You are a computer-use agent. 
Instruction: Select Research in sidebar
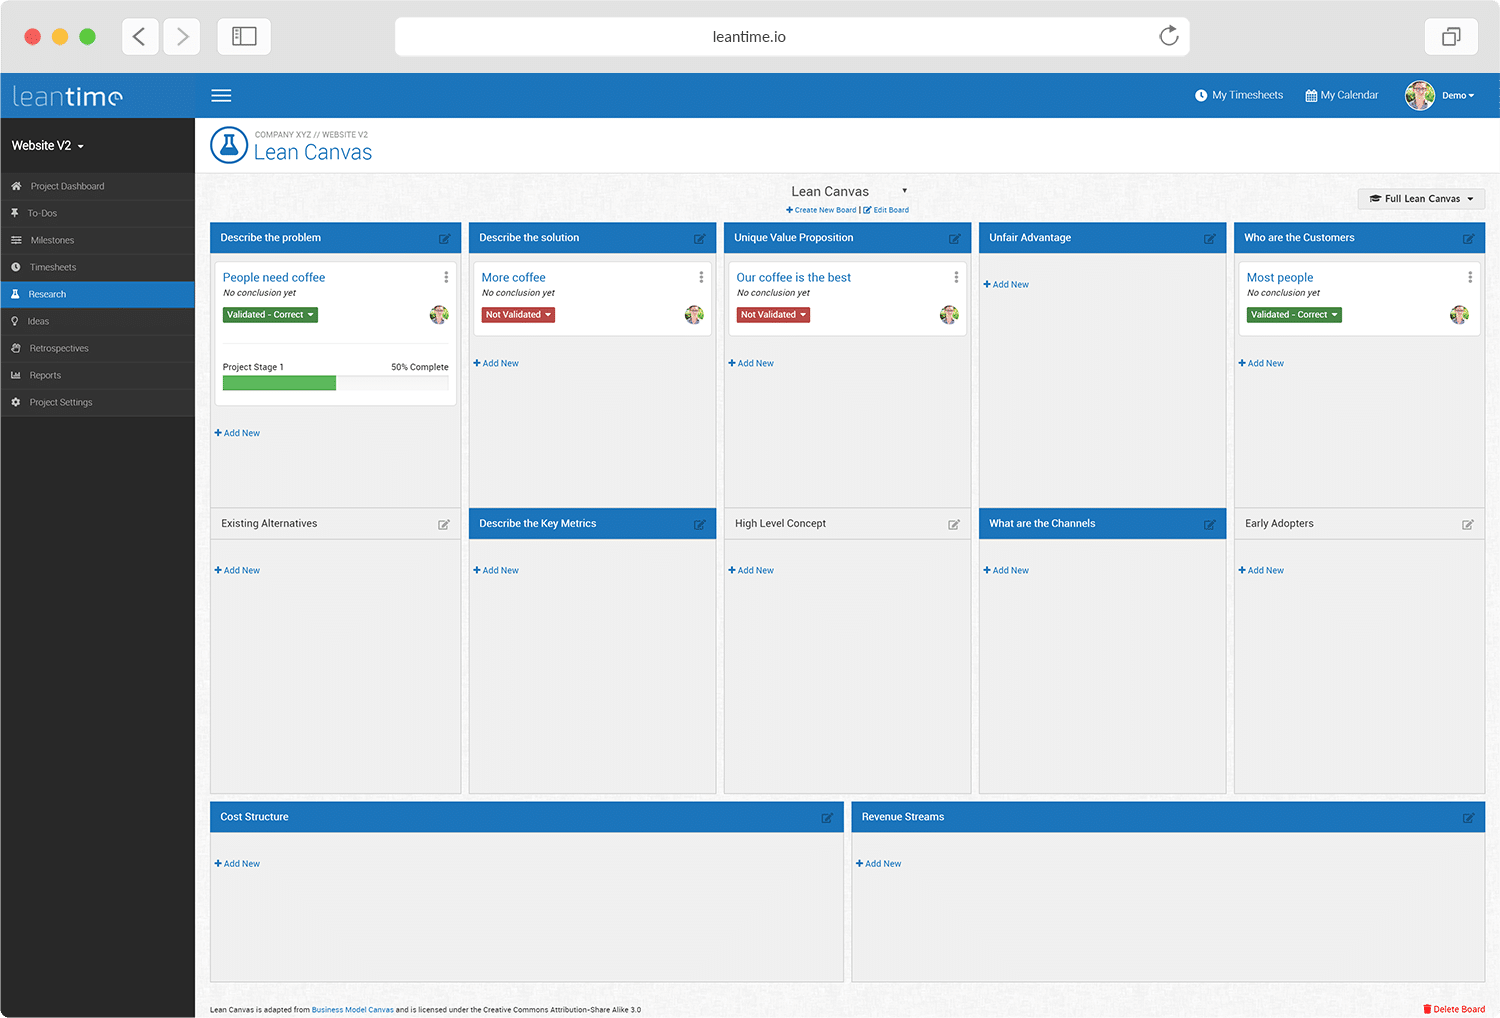(x=97, y=294)
